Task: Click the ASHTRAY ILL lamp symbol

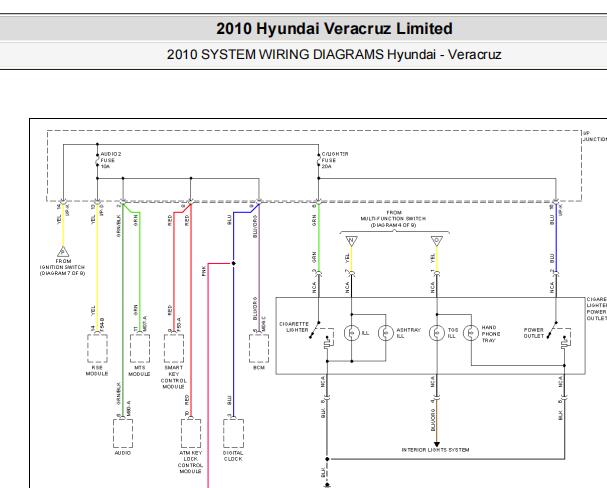Action: pos(386,333)
